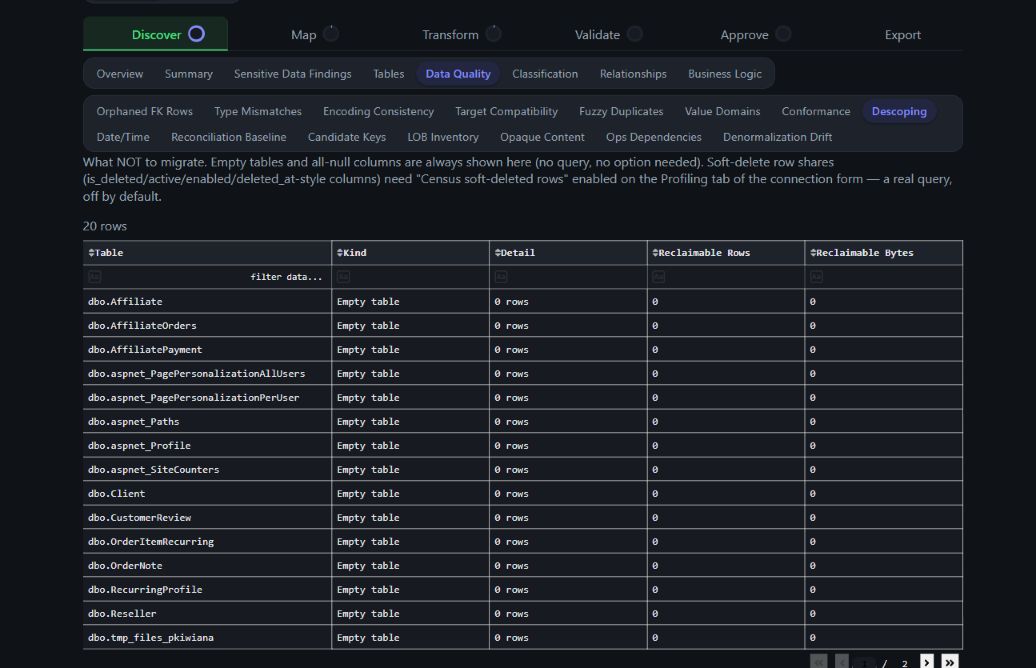This screenshot has width=1036, height=668.
Task: Select the dbo.RecurringProfile table name
Action: click(145, 590)
